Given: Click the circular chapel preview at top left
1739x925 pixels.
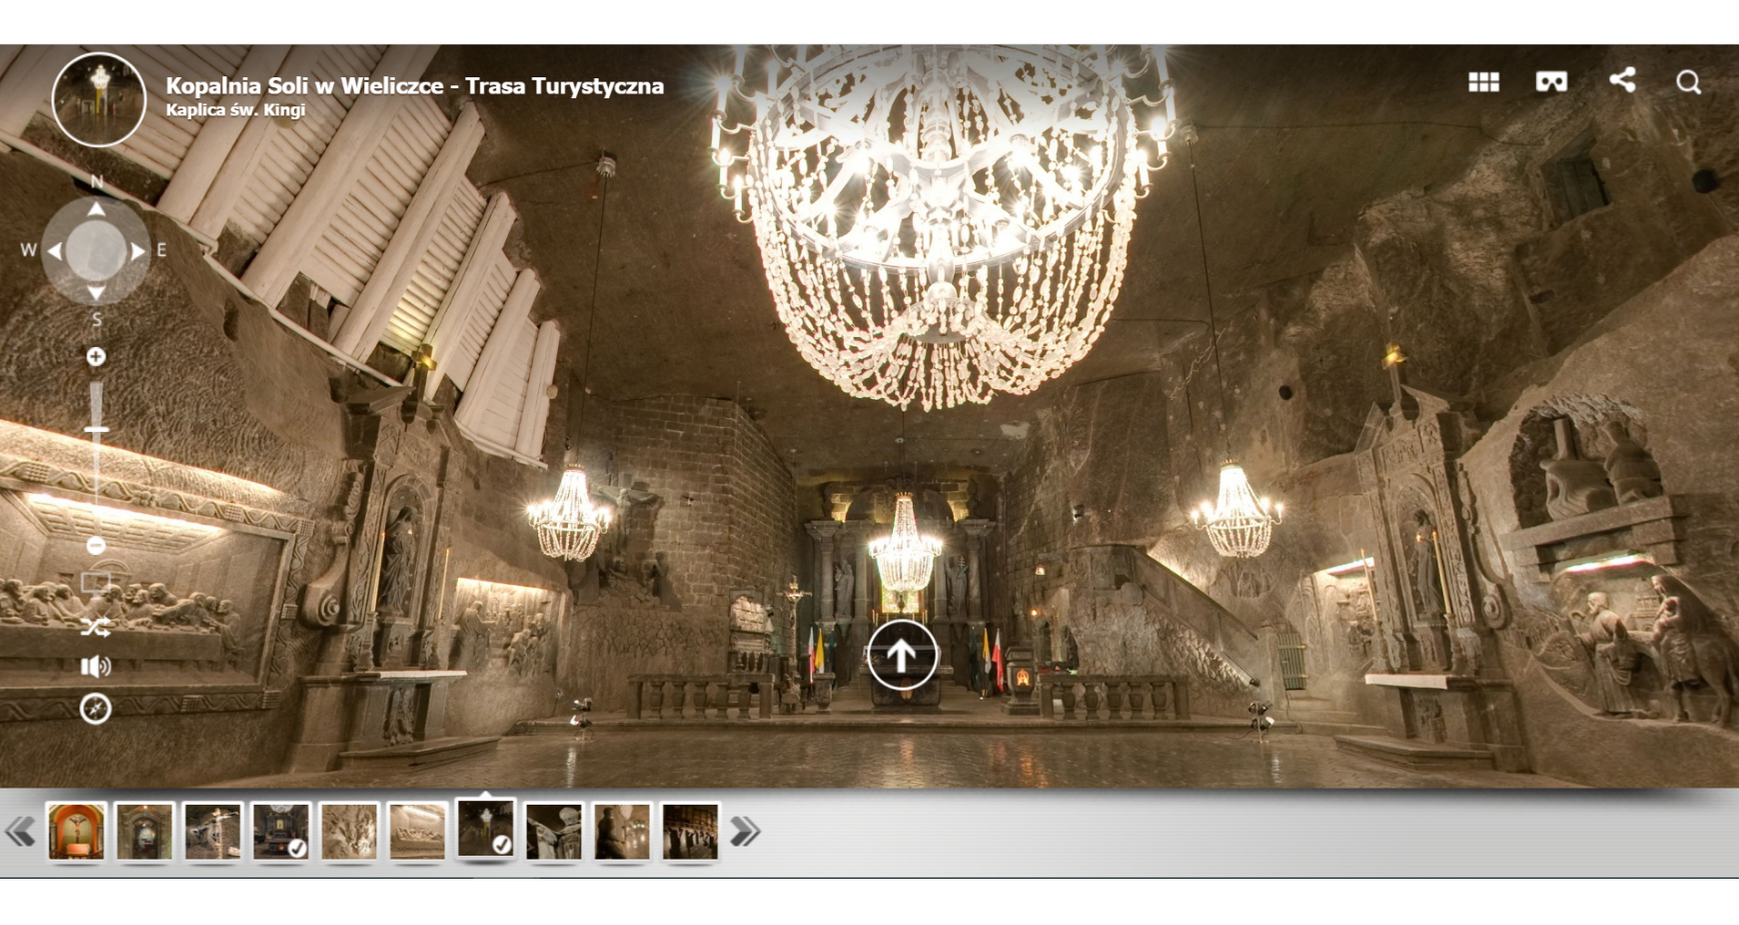Looking at the screenshot, I should (x=99, y=99).
